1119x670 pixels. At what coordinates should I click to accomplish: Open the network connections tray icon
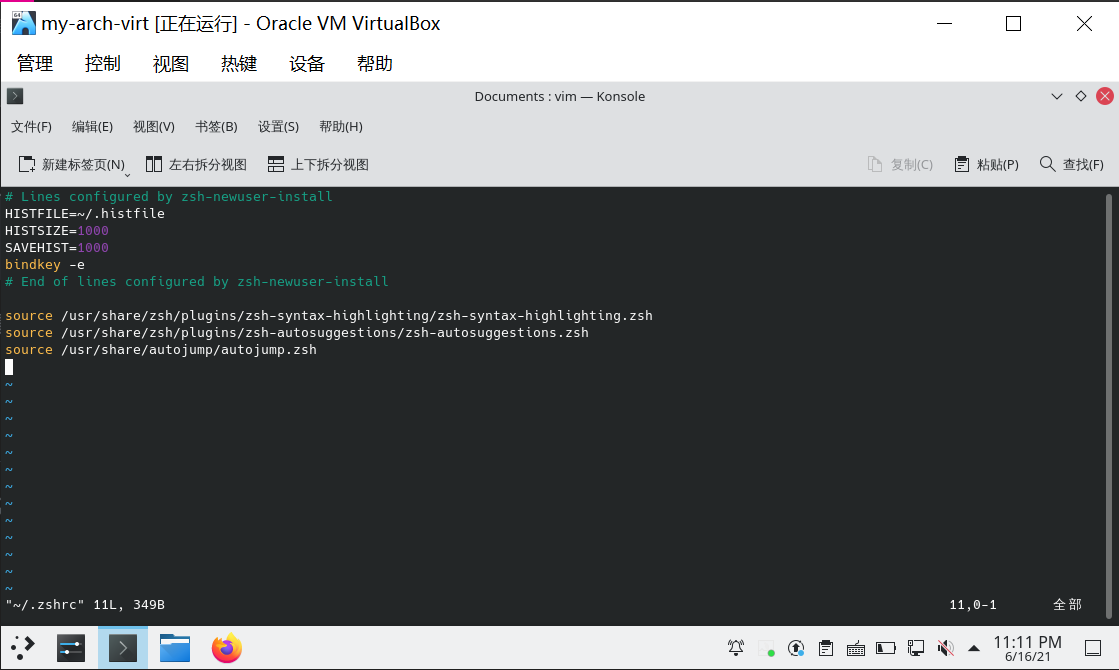[915, 648]
